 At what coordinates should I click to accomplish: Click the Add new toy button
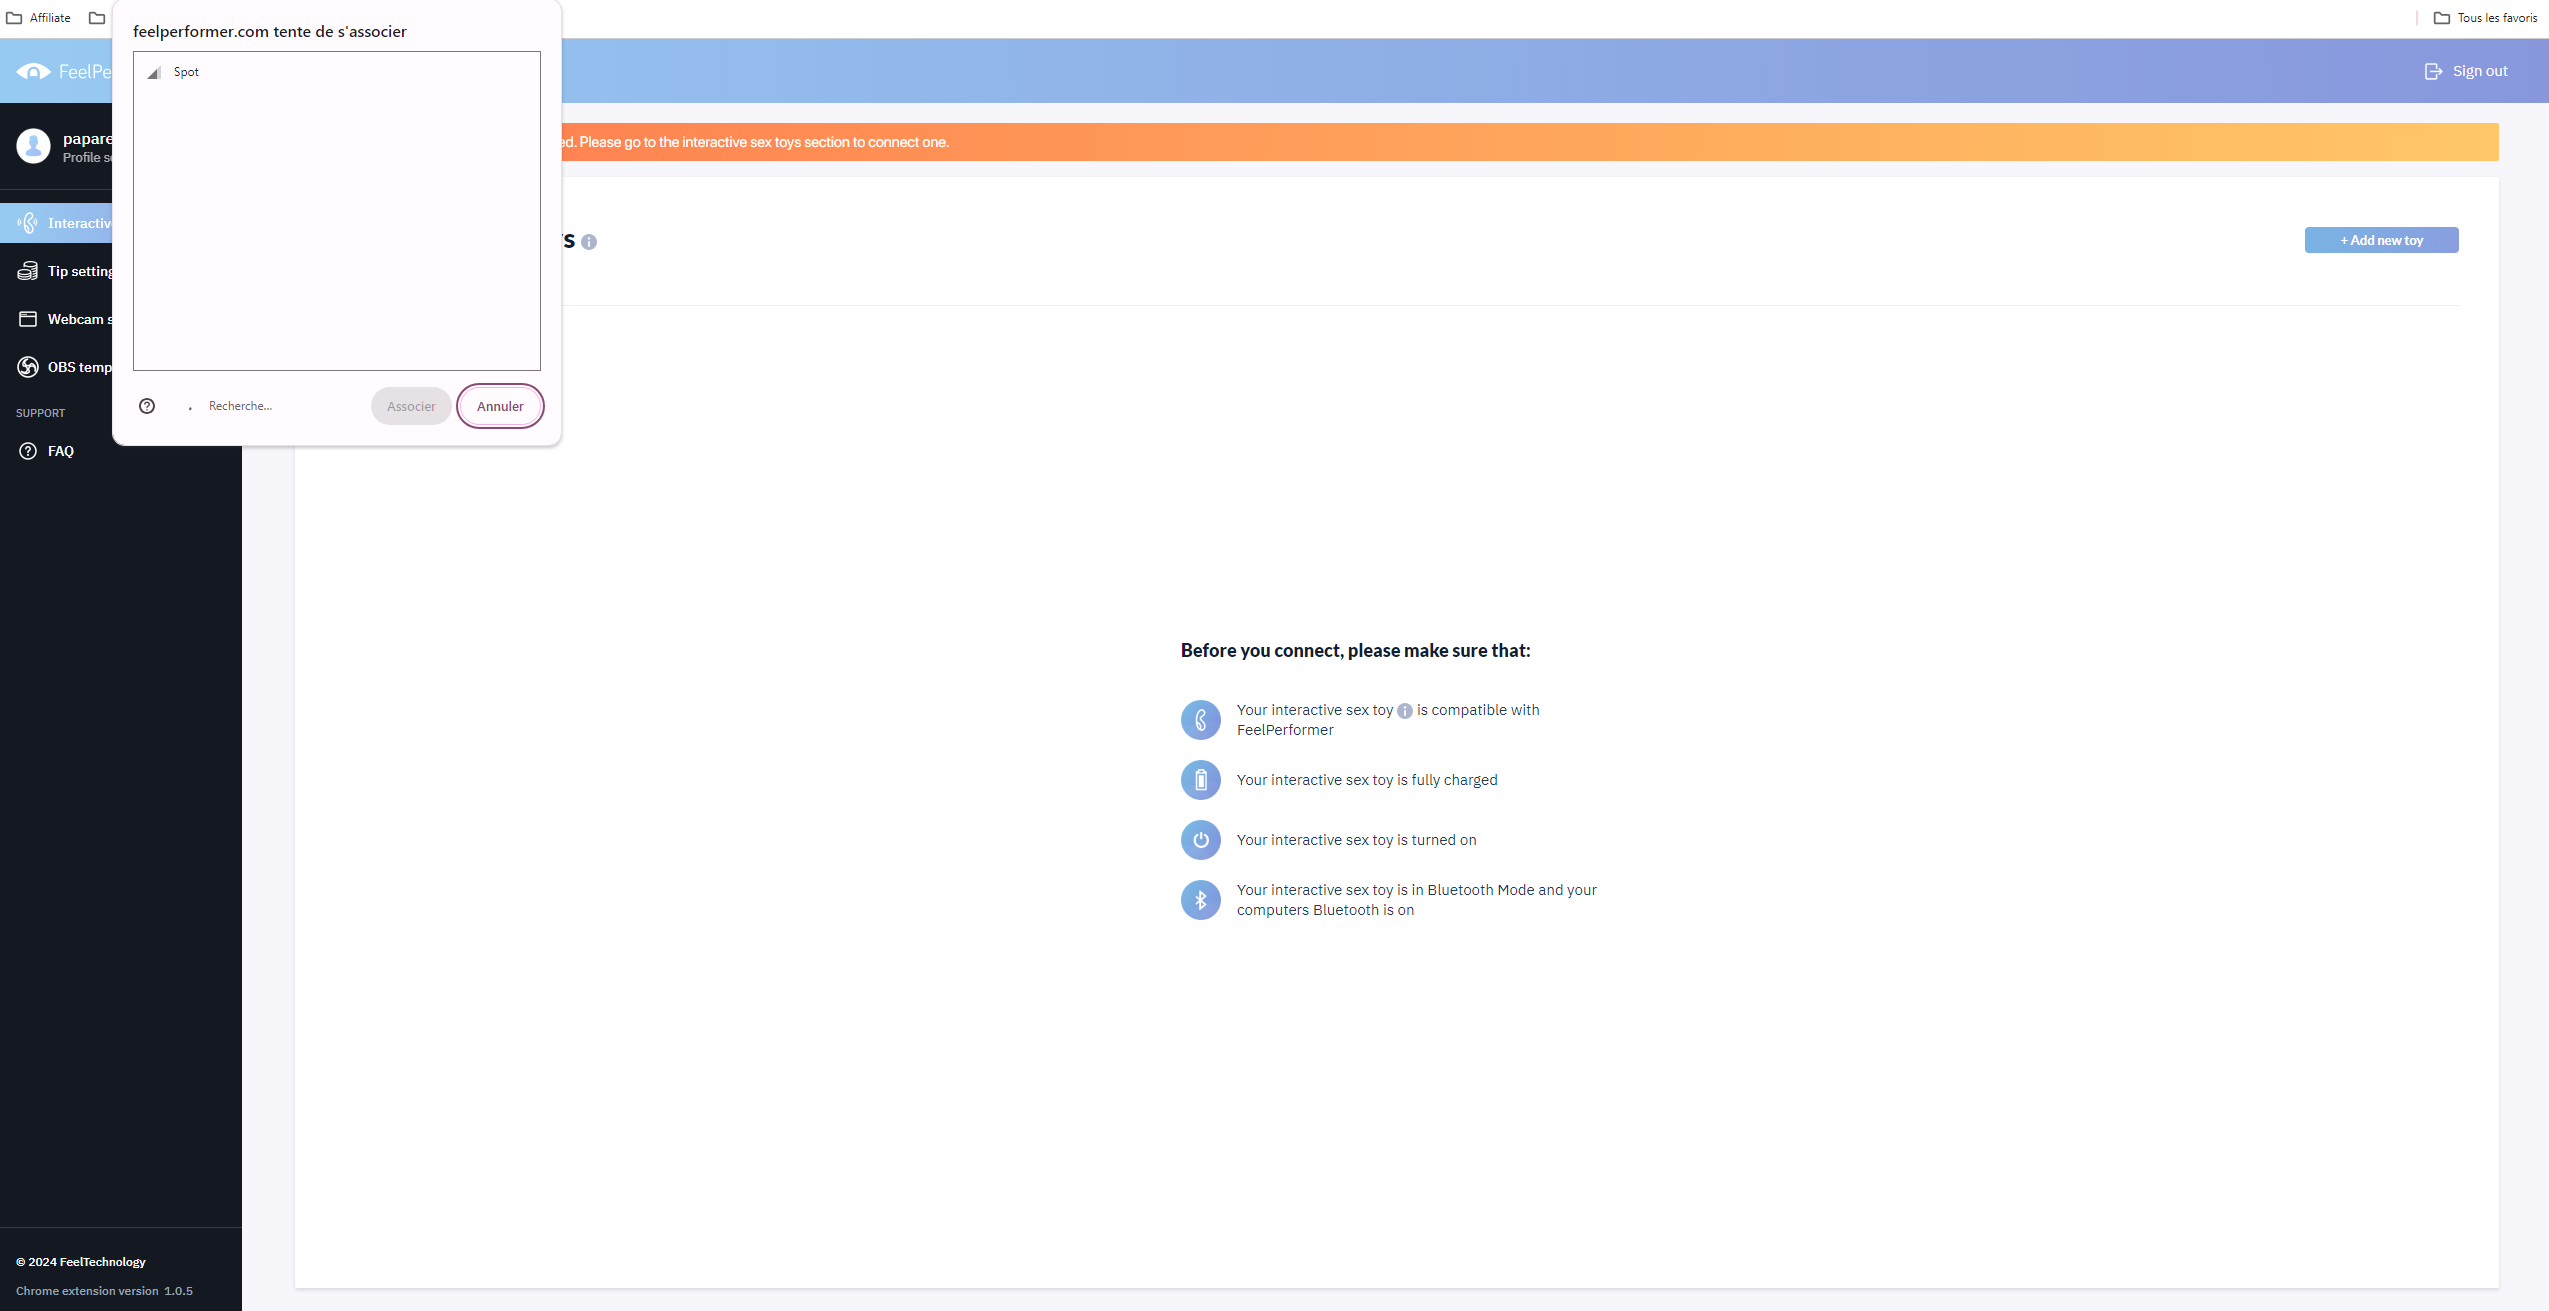pyautogui.click(x=2381, y=240)
